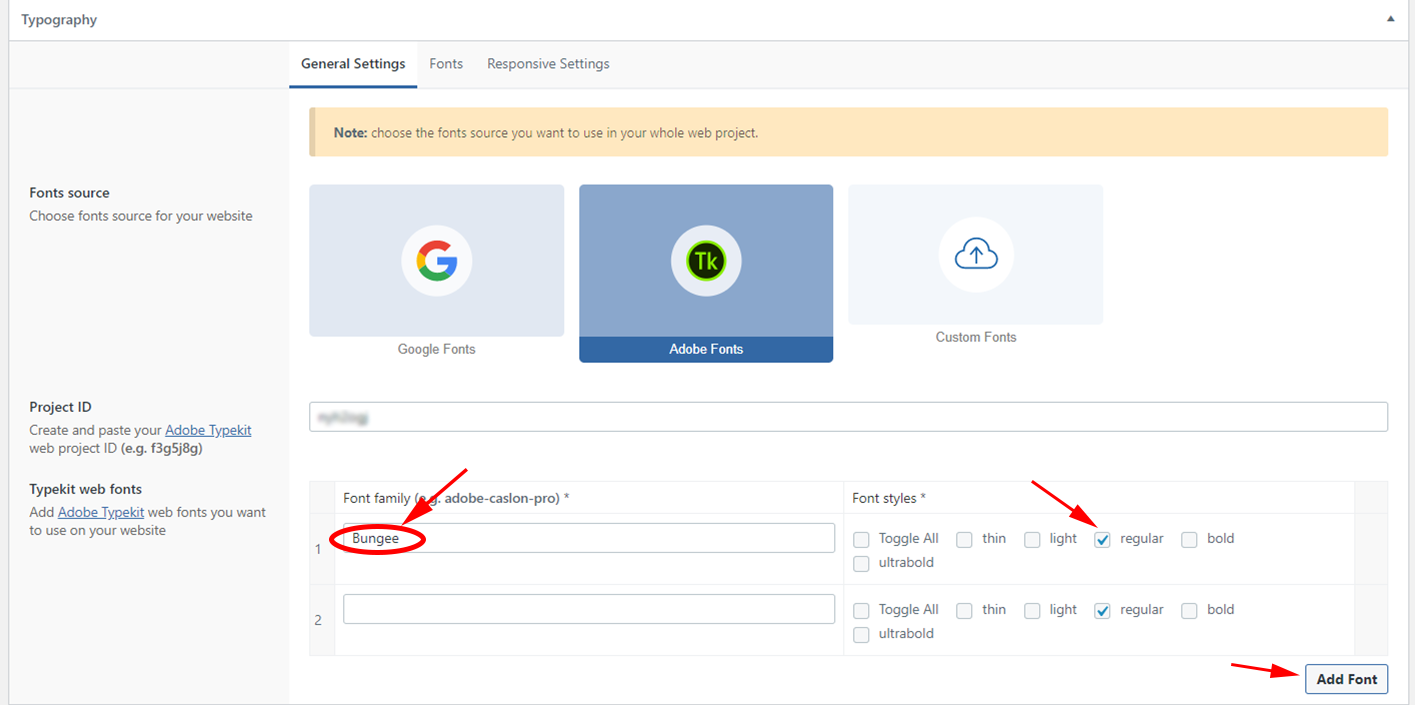Click the 'Fonts source' label
1415x705 pixels.
69,193
